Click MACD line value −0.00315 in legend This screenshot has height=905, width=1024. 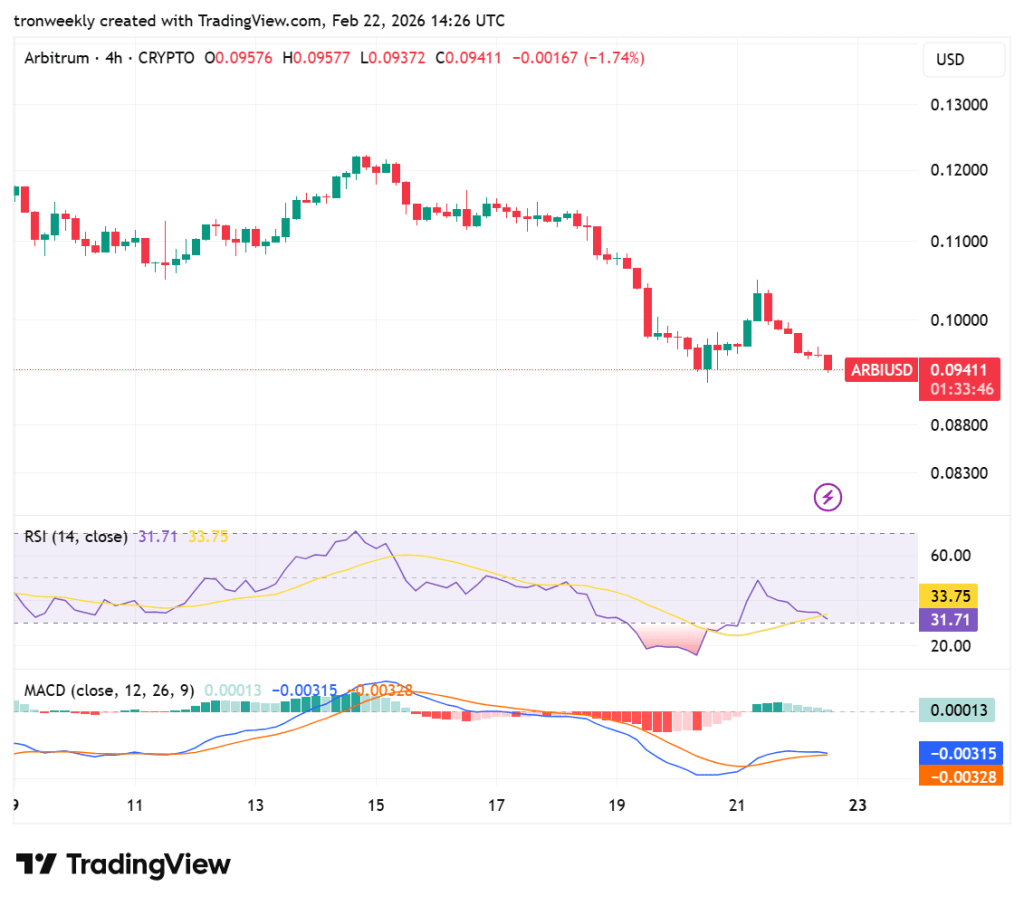point(304,690)
